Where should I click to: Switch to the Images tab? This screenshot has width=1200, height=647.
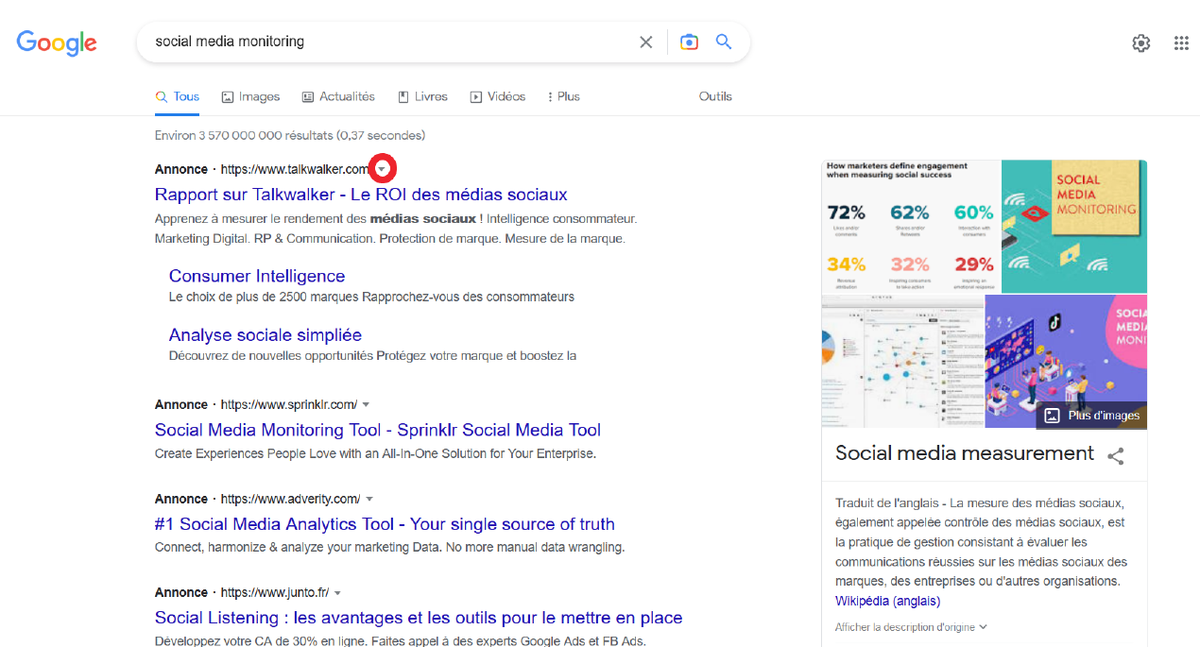[250, 97]
